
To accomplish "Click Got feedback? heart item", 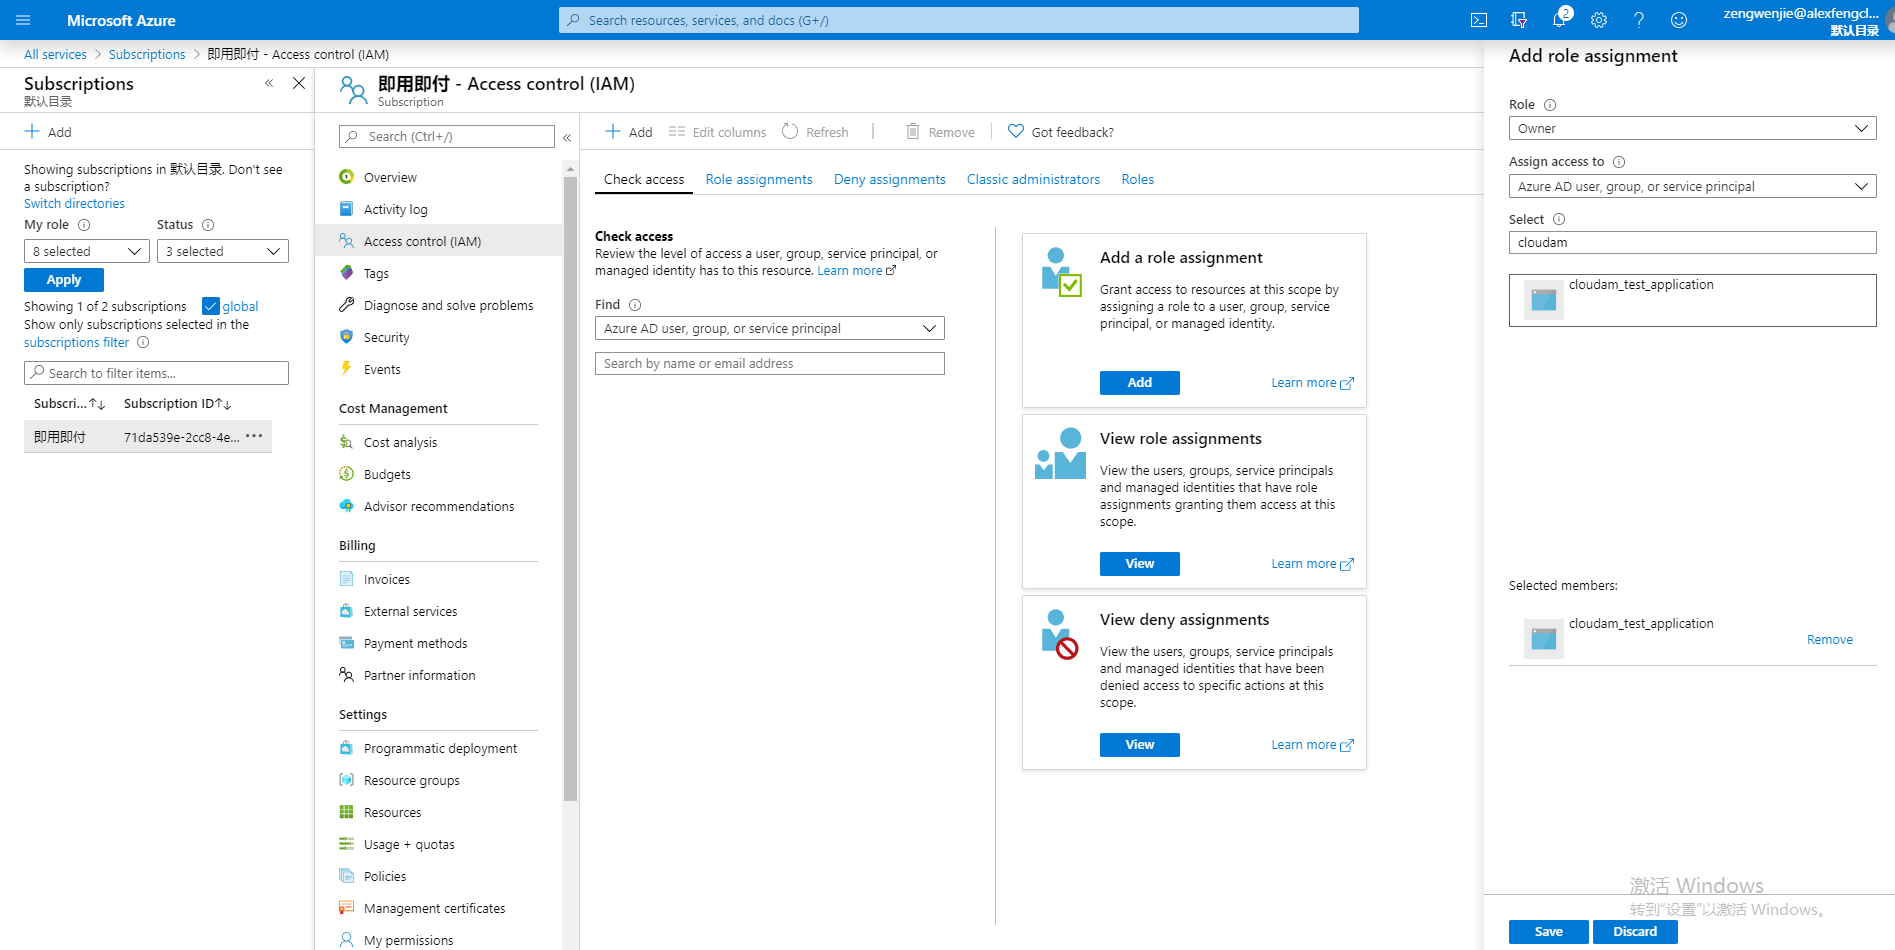I will coord(1061,132).
